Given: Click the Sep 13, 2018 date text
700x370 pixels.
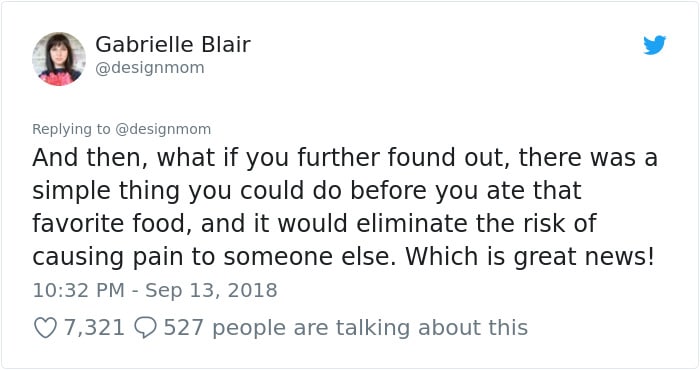Looking at the screenshot, I should point(211,291).
